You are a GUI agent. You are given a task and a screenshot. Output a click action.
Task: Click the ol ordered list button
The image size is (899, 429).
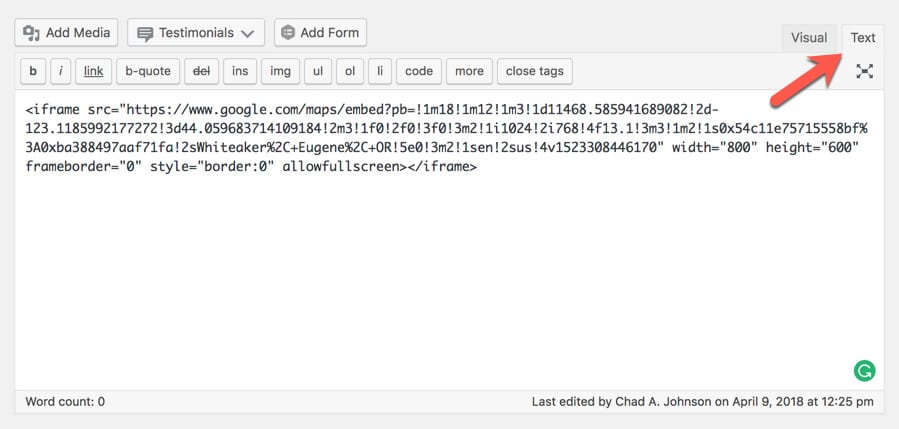point(350,71)
